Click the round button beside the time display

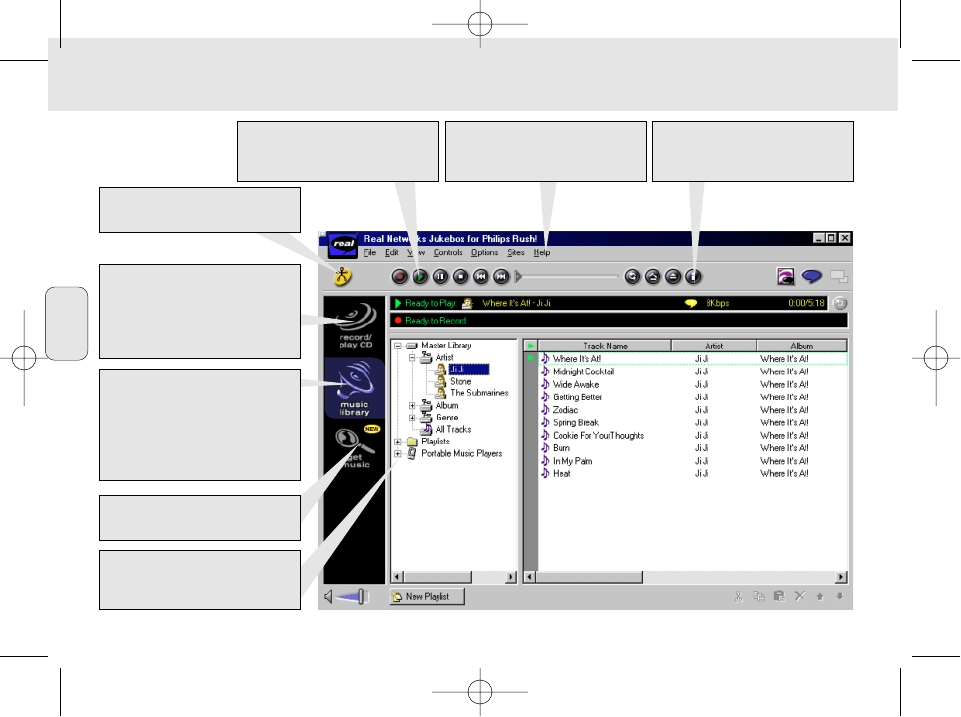click(840, 303)
